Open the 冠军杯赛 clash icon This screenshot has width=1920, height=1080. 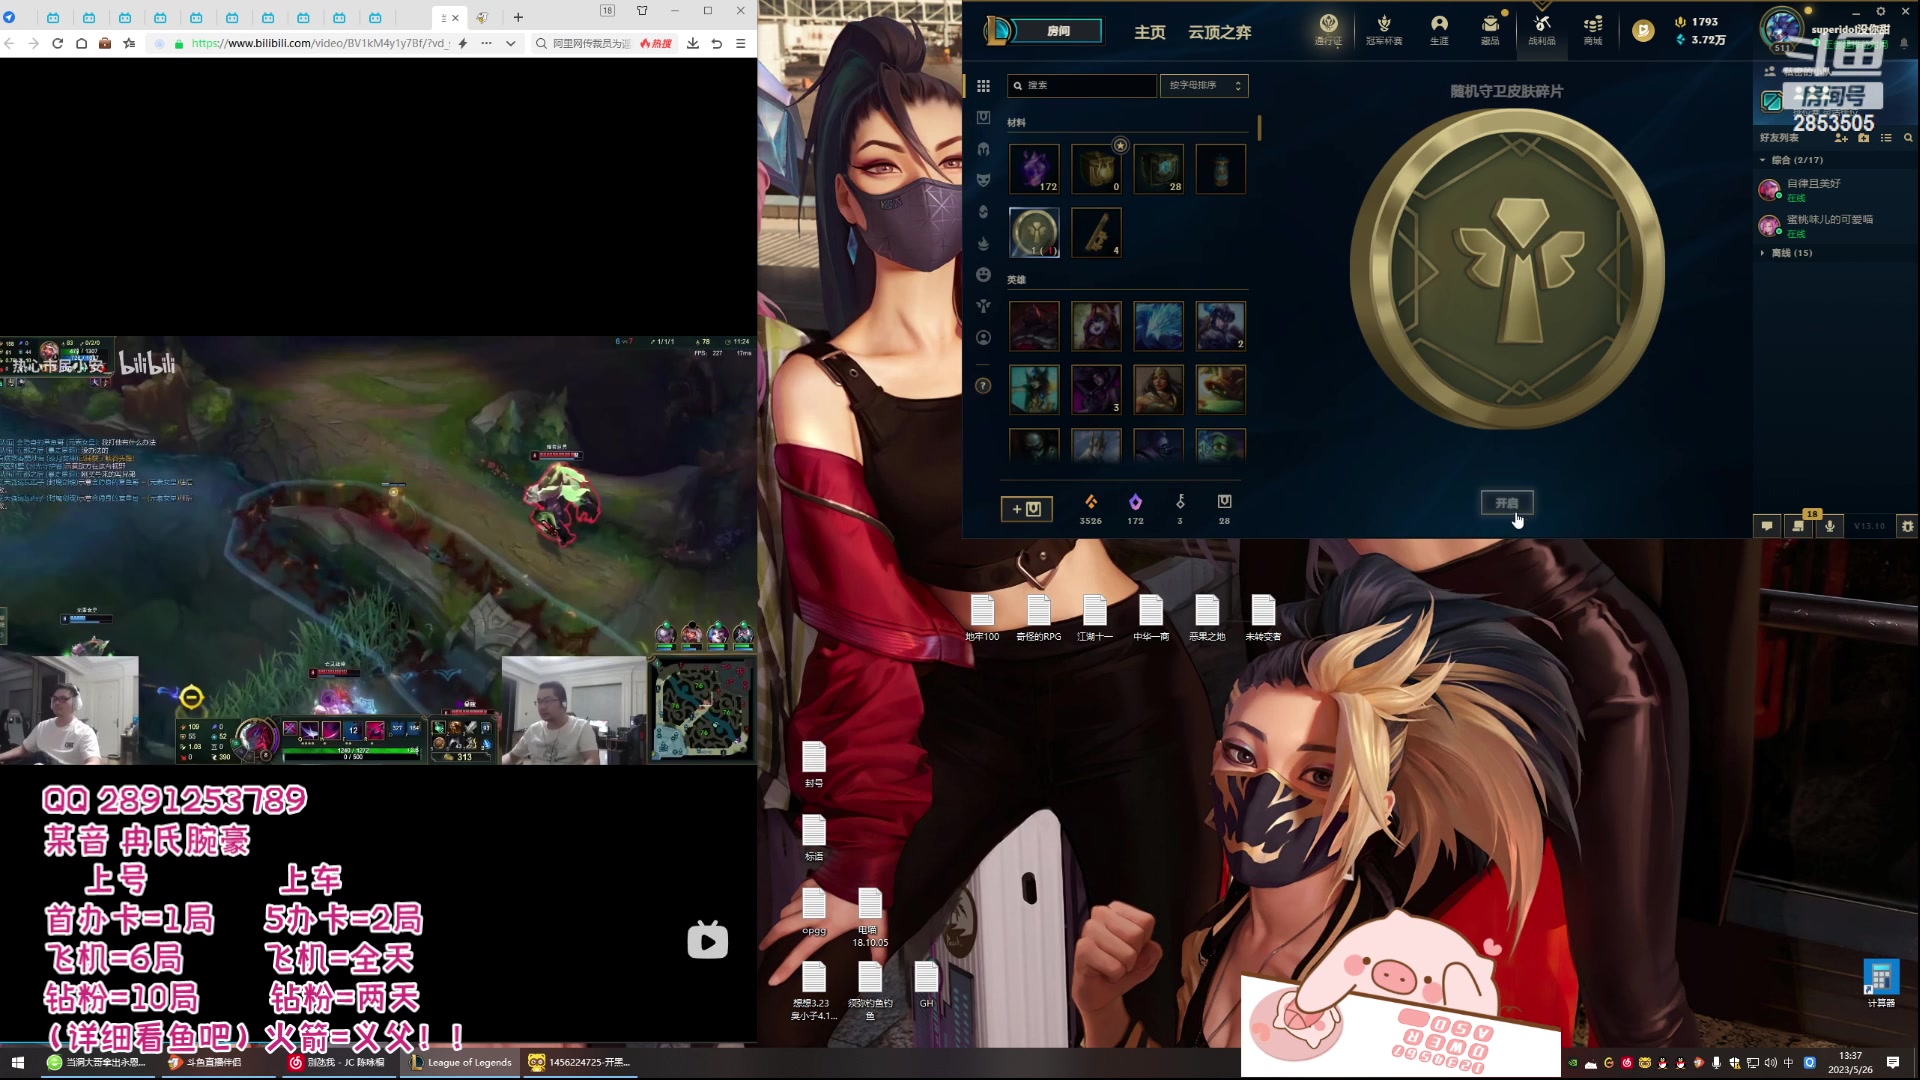(x=1384, y=29)
